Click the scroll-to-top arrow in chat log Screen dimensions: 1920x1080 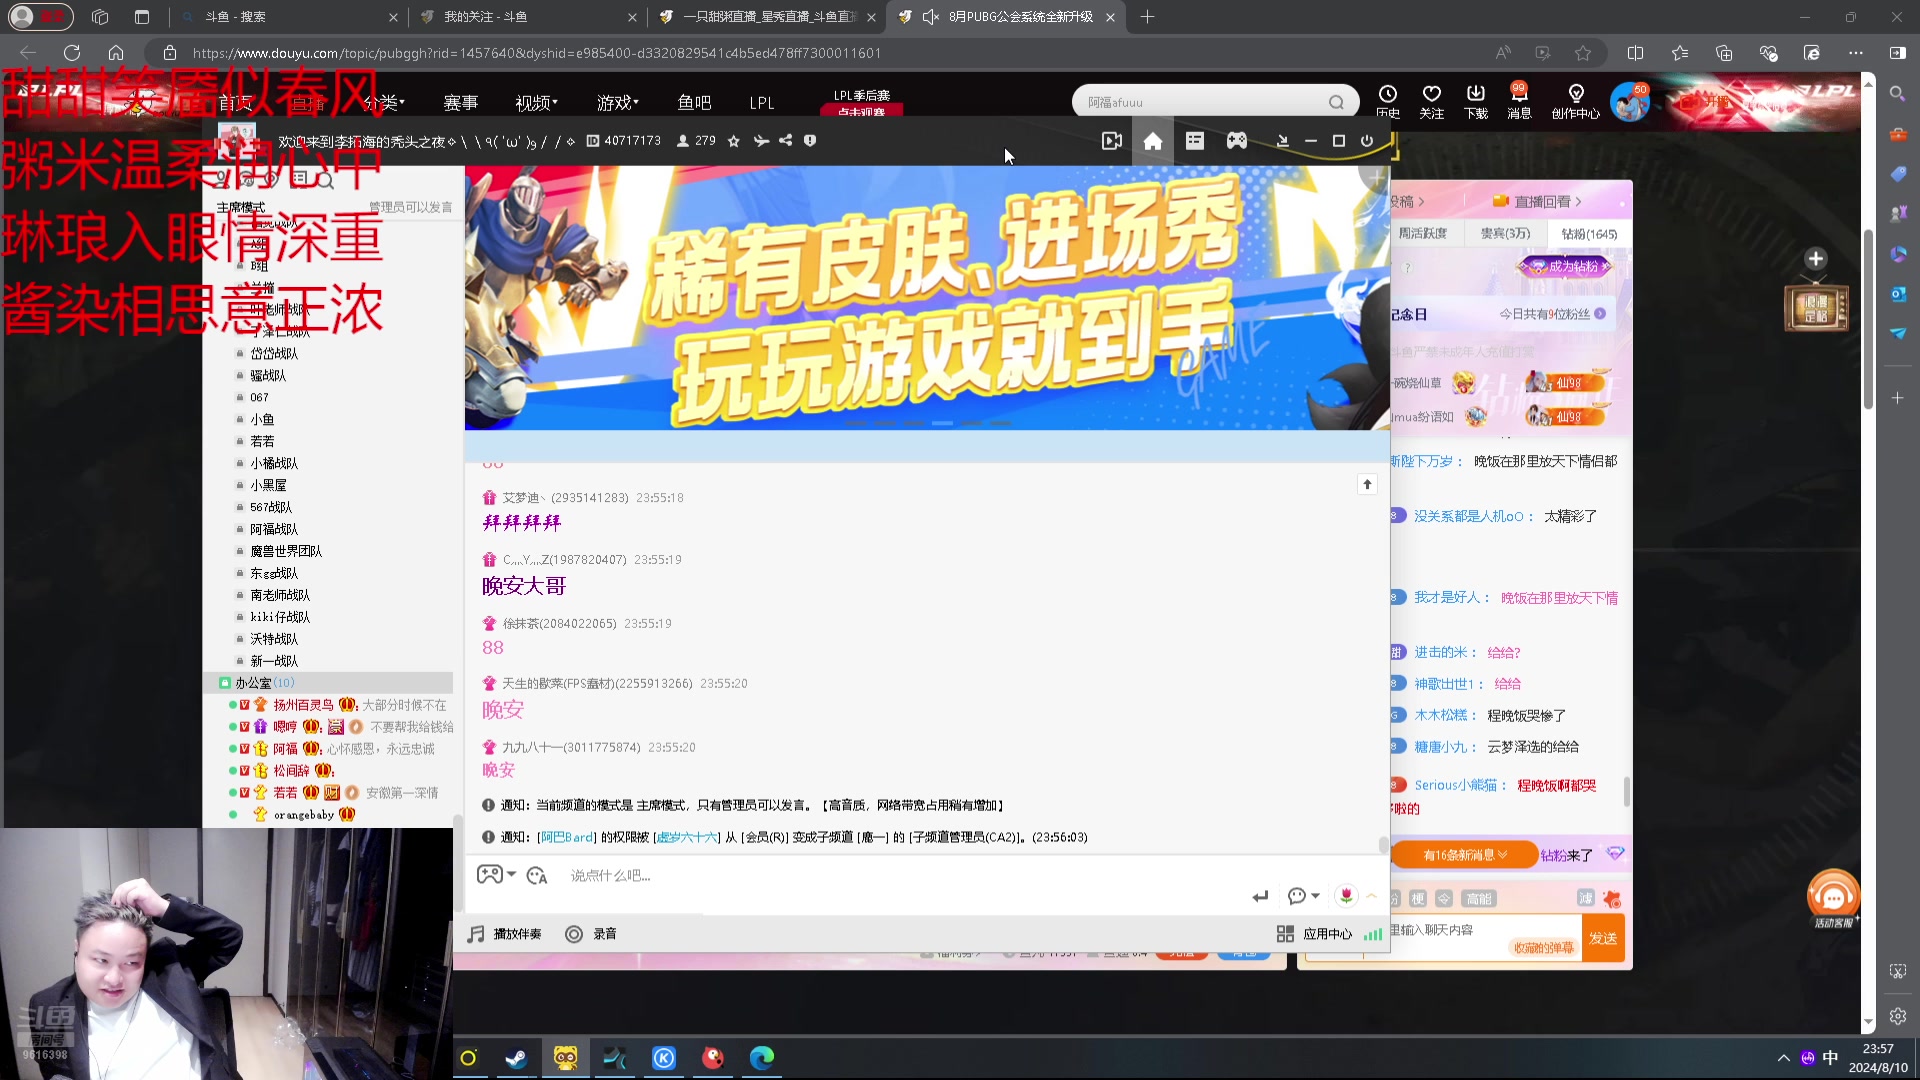click(x=1367, y=485)
